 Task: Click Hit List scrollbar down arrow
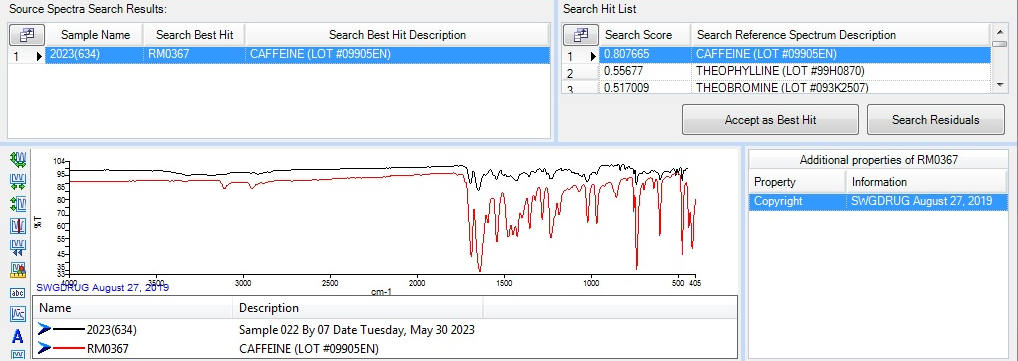click(x=1000, y=84)
